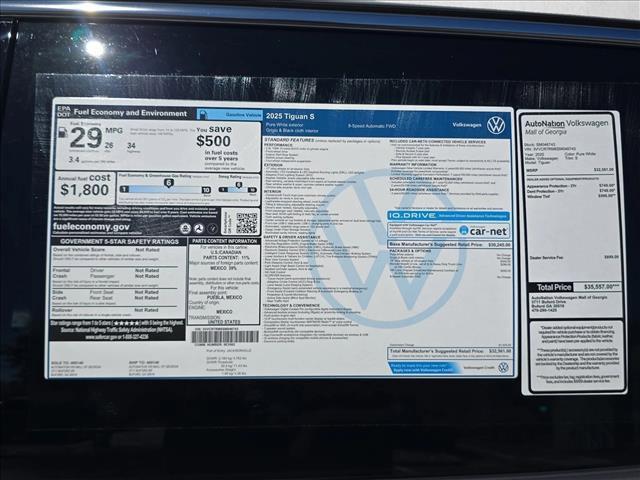
Task: Click the 'STANDARD FEATURES' heading
Action: click(x=288, y=140)
